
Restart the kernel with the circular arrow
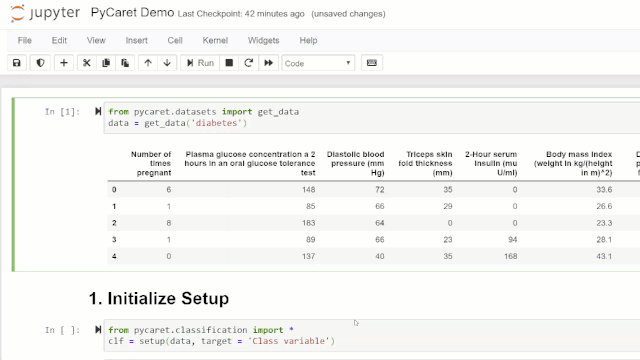click(x=249, y=63)
